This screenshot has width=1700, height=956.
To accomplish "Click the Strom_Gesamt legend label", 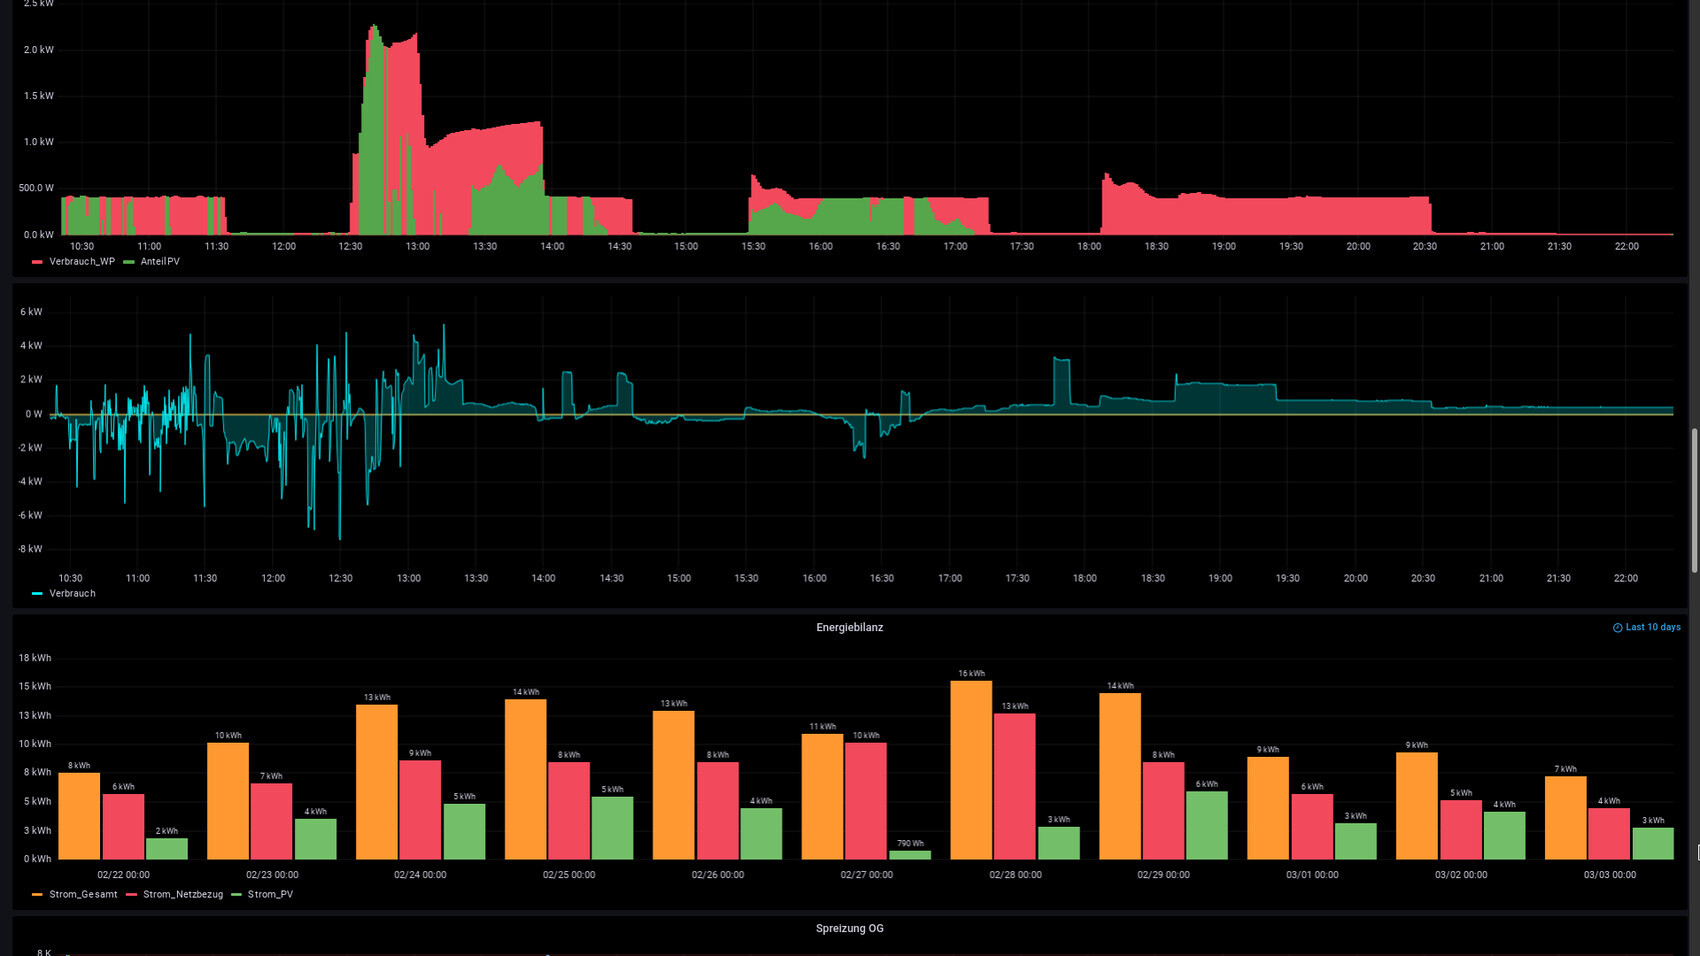I will tap(83, 895).
